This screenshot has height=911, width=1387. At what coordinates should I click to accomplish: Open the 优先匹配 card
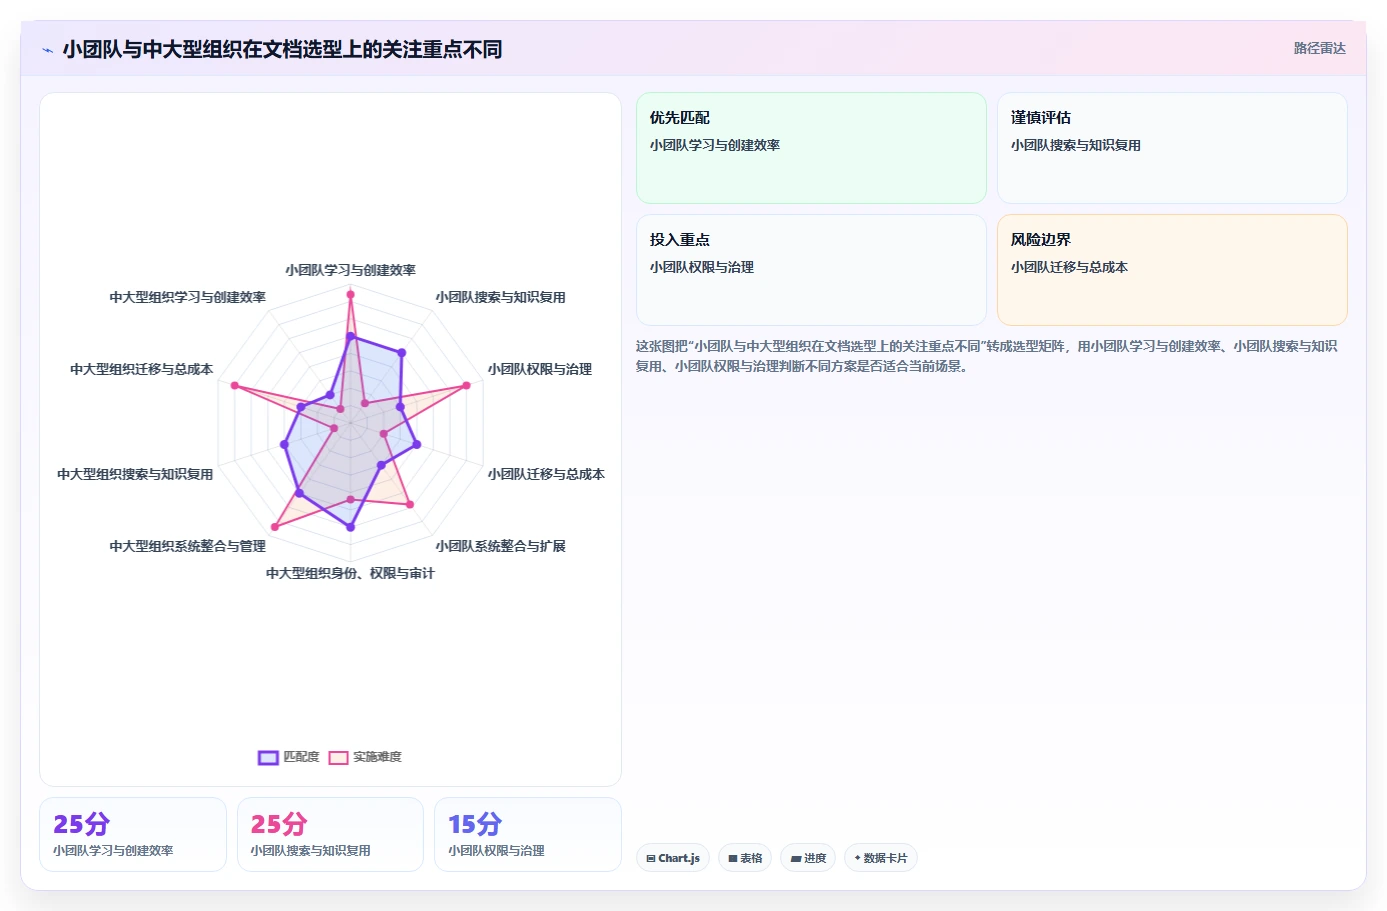point(811,148)
